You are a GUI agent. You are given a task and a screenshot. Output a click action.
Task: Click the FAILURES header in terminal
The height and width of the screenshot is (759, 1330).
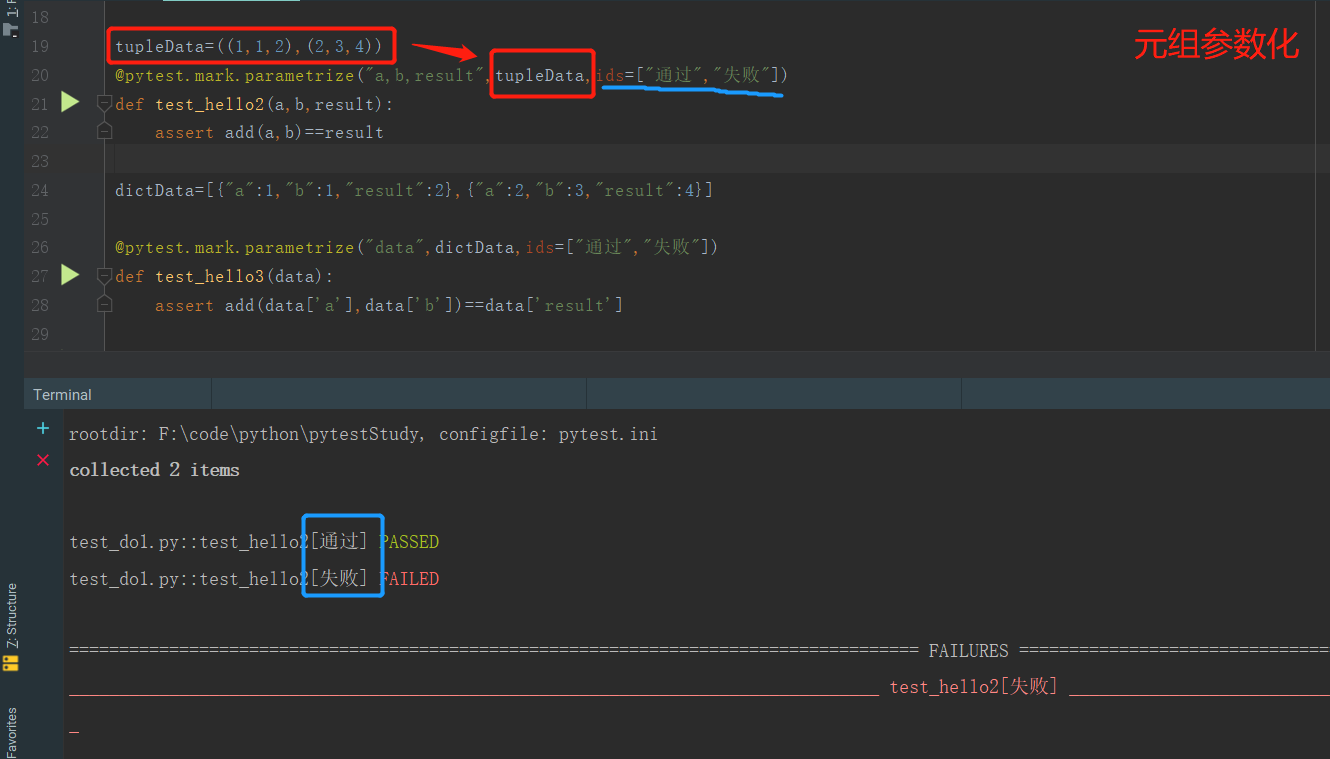(x=968, y=651)
